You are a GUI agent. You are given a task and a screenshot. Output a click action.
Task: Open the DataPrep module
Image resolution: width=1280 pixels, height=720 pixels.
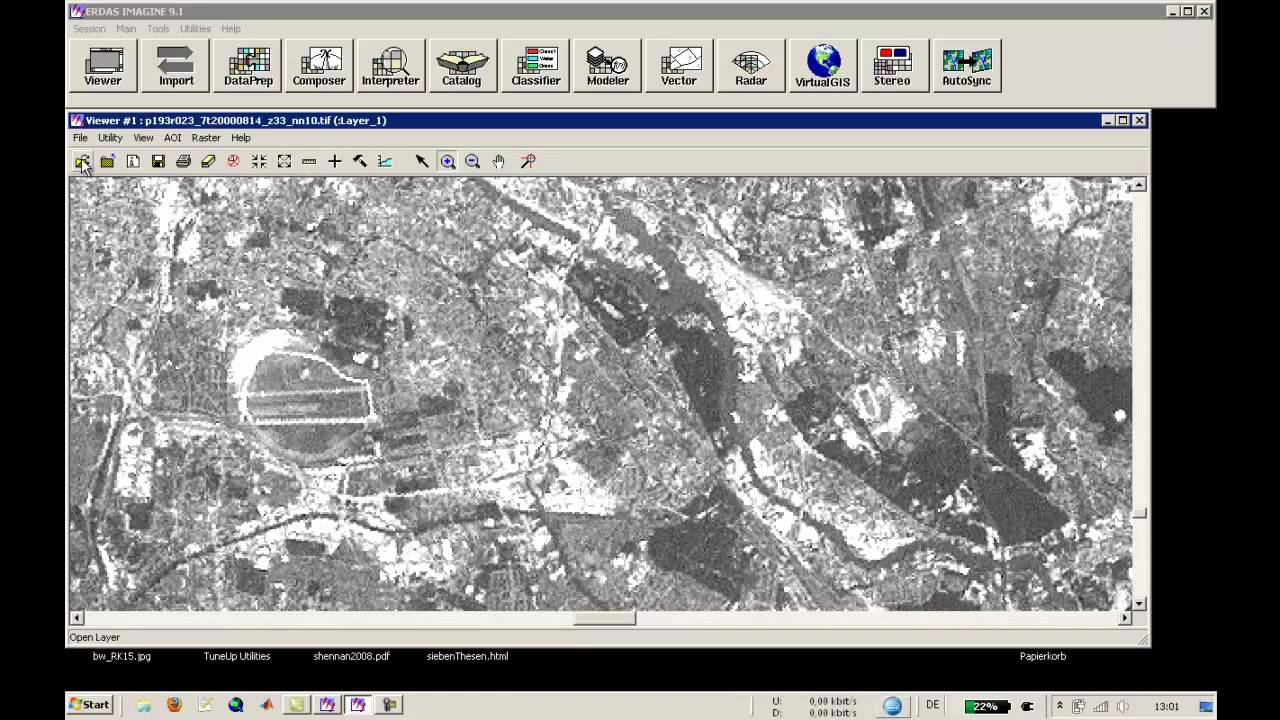click(x=248, y=66)
